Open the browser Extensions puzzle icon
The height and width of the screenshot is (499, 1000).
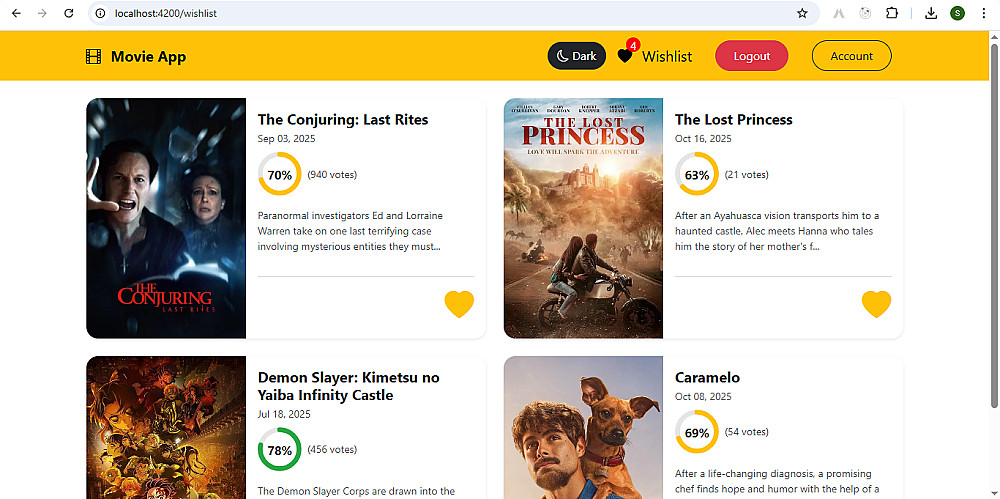892,13
